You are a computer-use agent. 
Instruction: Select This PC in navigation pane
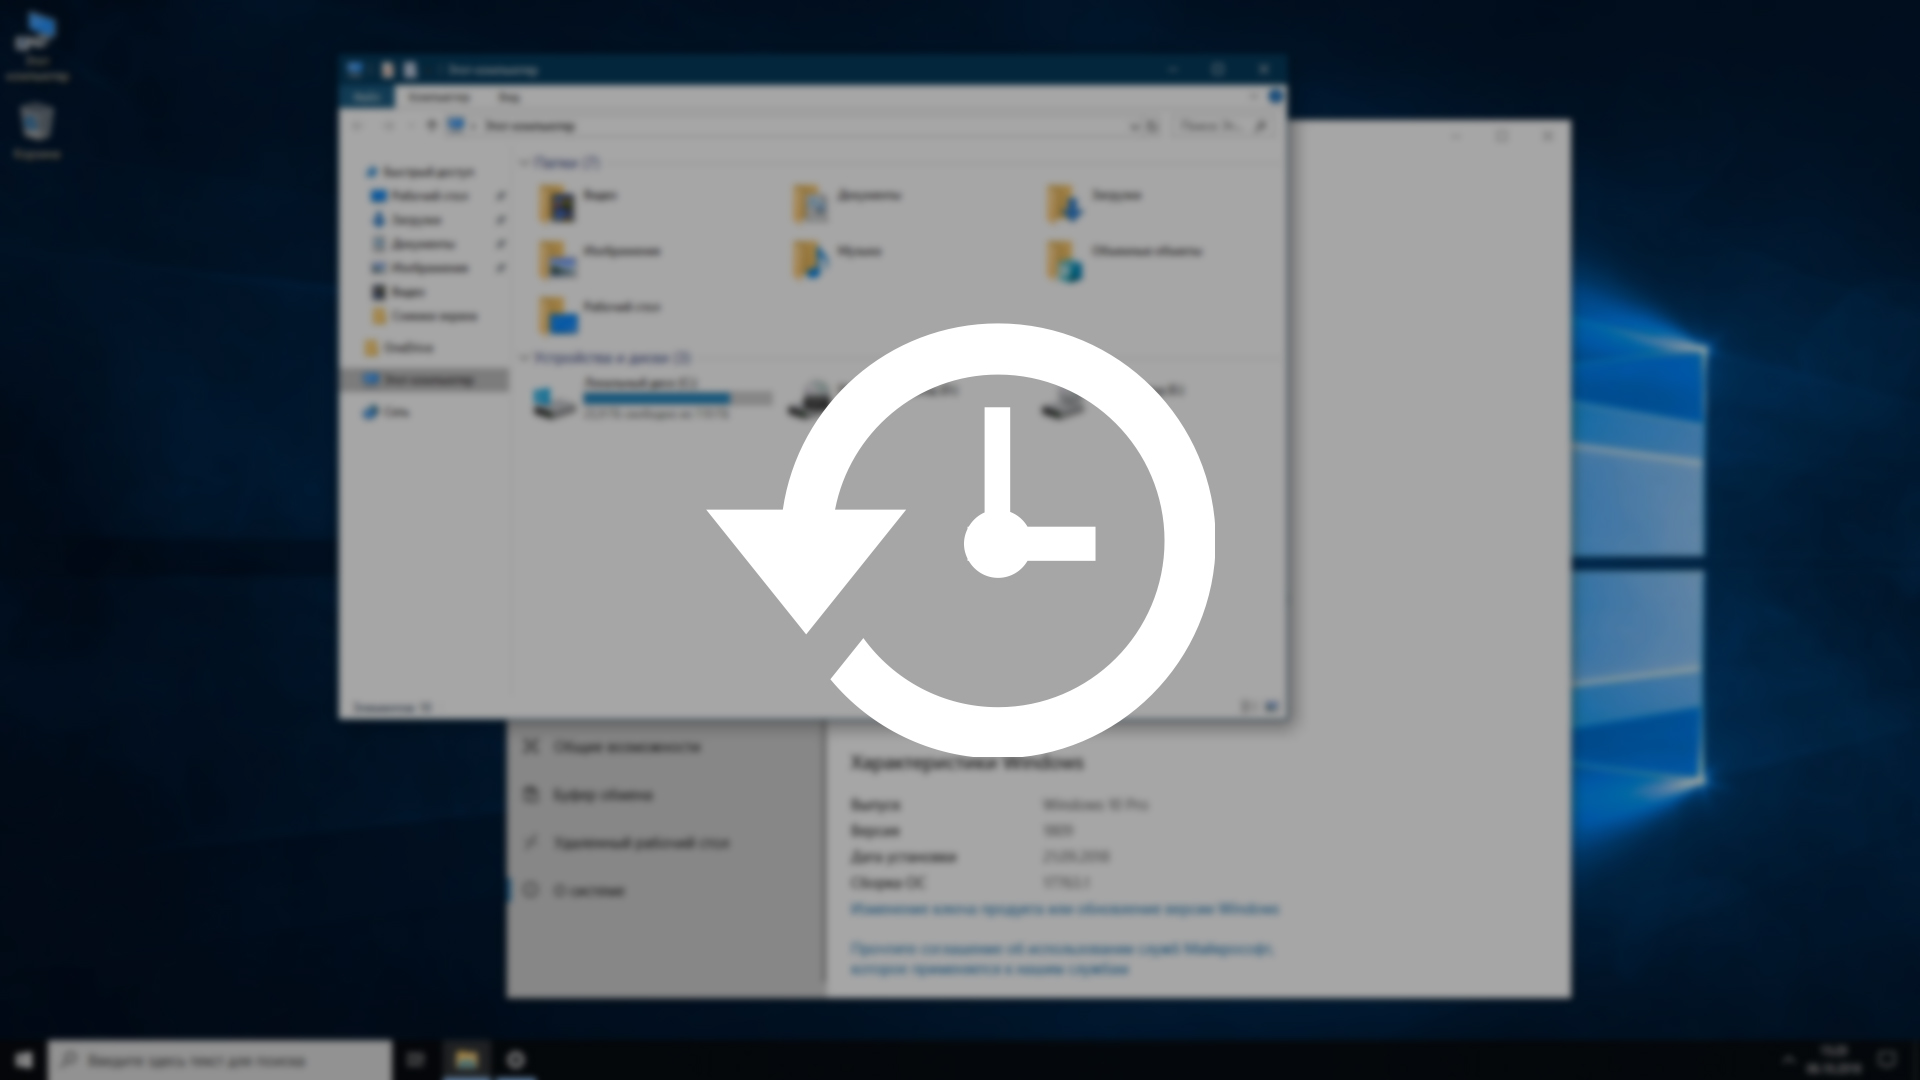tap(425, 380)
